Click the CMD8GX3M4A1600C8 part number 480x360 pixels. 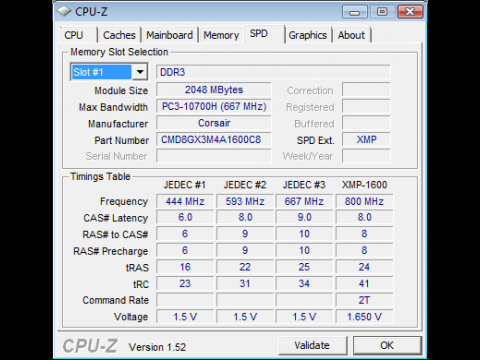pos(214,139)
